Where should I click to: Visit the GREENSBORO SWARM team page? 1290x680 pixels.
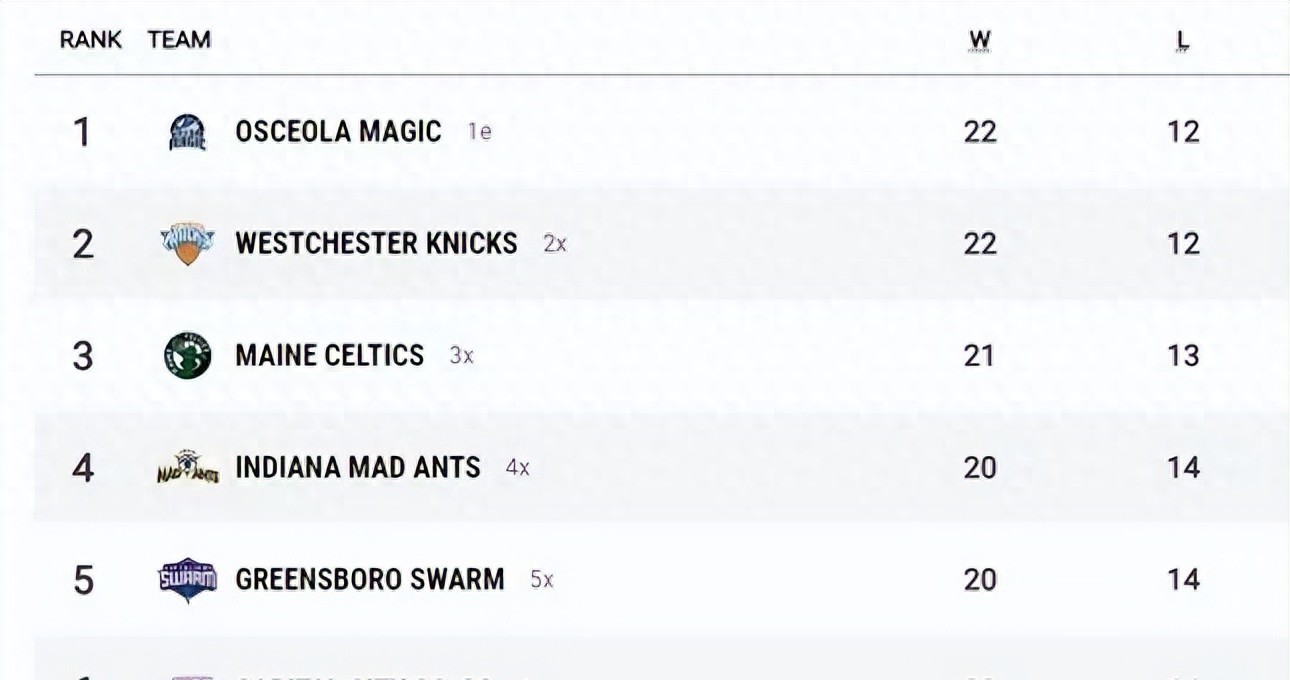coord(369,580)
